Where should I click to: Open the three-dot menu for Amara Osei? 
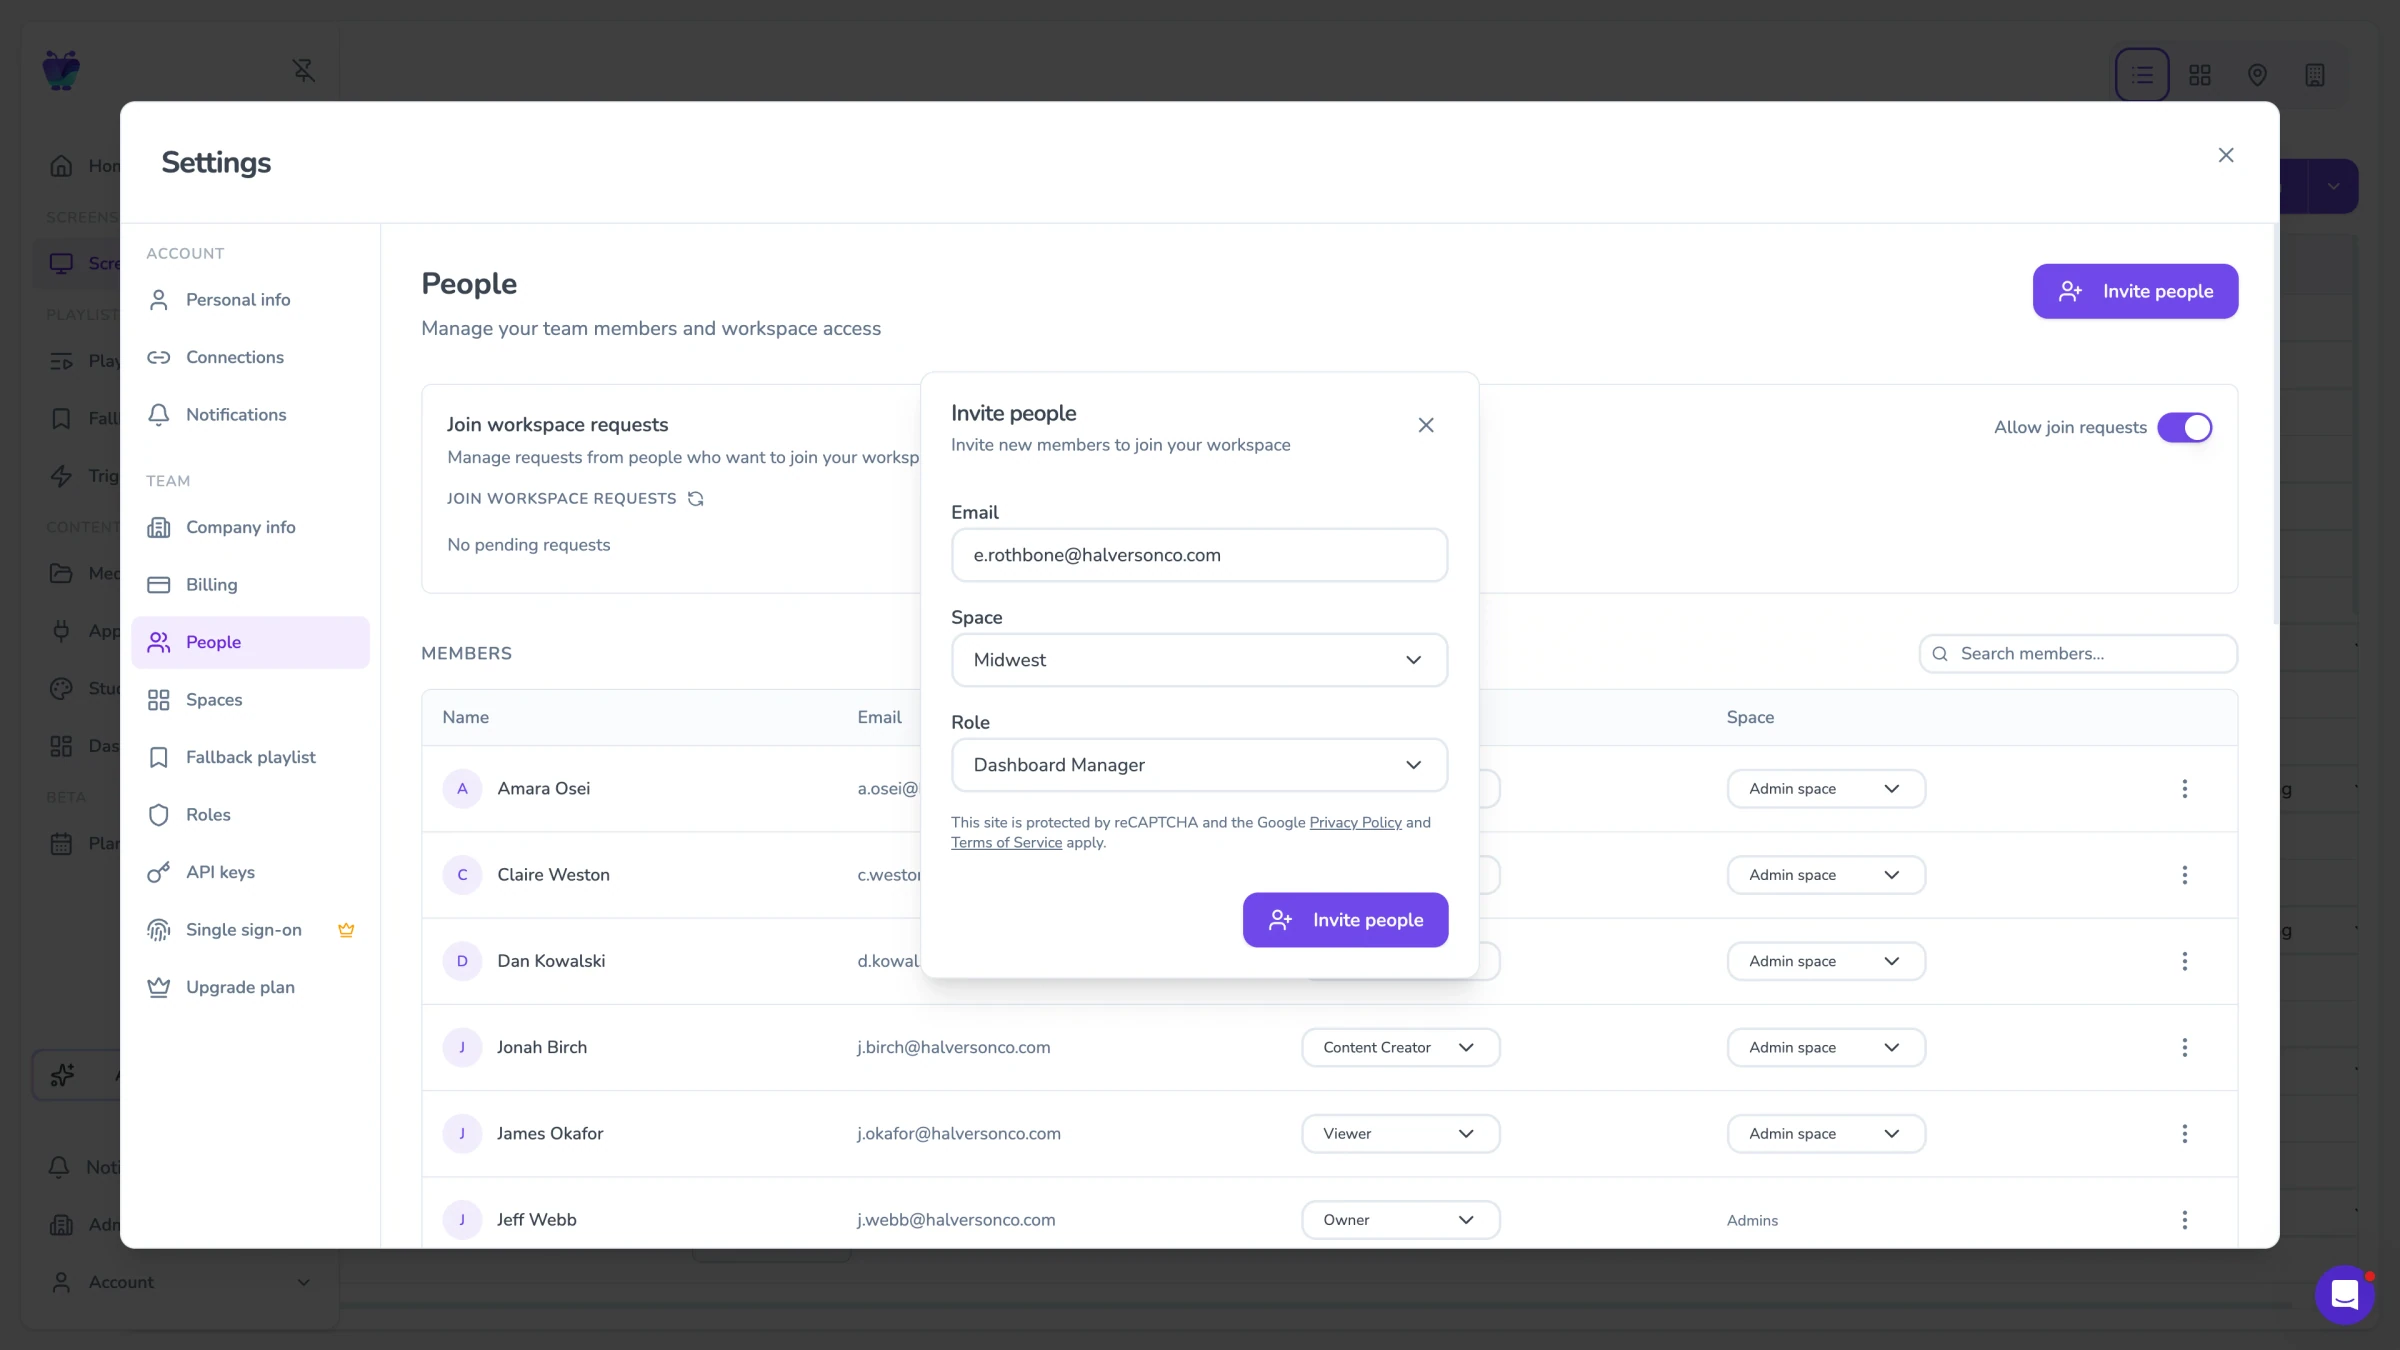point(2185,788)
